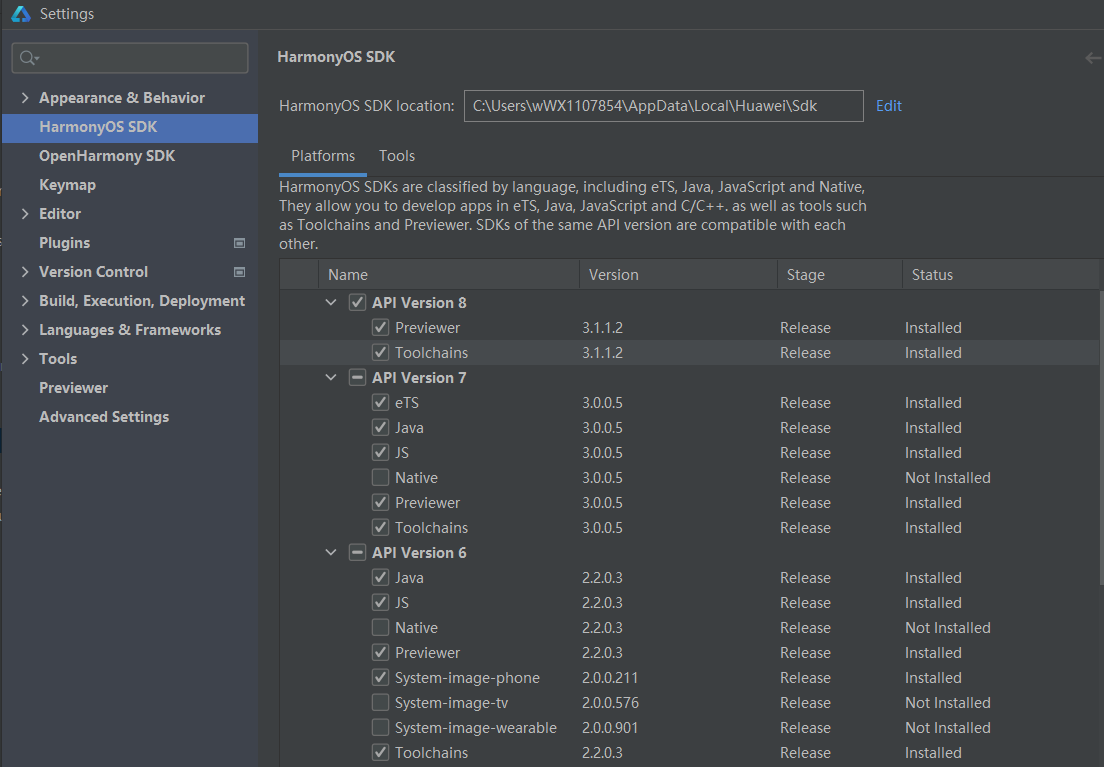Uncheck Toolchains 3.1.1.2 checkbox
Viewport: 1104px width, 767px height.
(380, 353)
